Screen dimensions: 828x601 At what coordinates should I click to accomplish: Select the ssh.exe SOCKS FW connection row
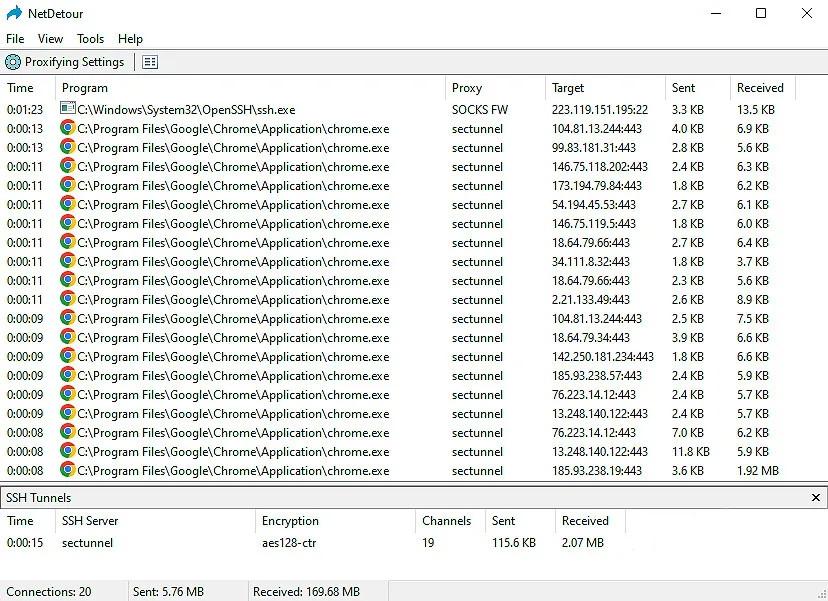[300, 109]
